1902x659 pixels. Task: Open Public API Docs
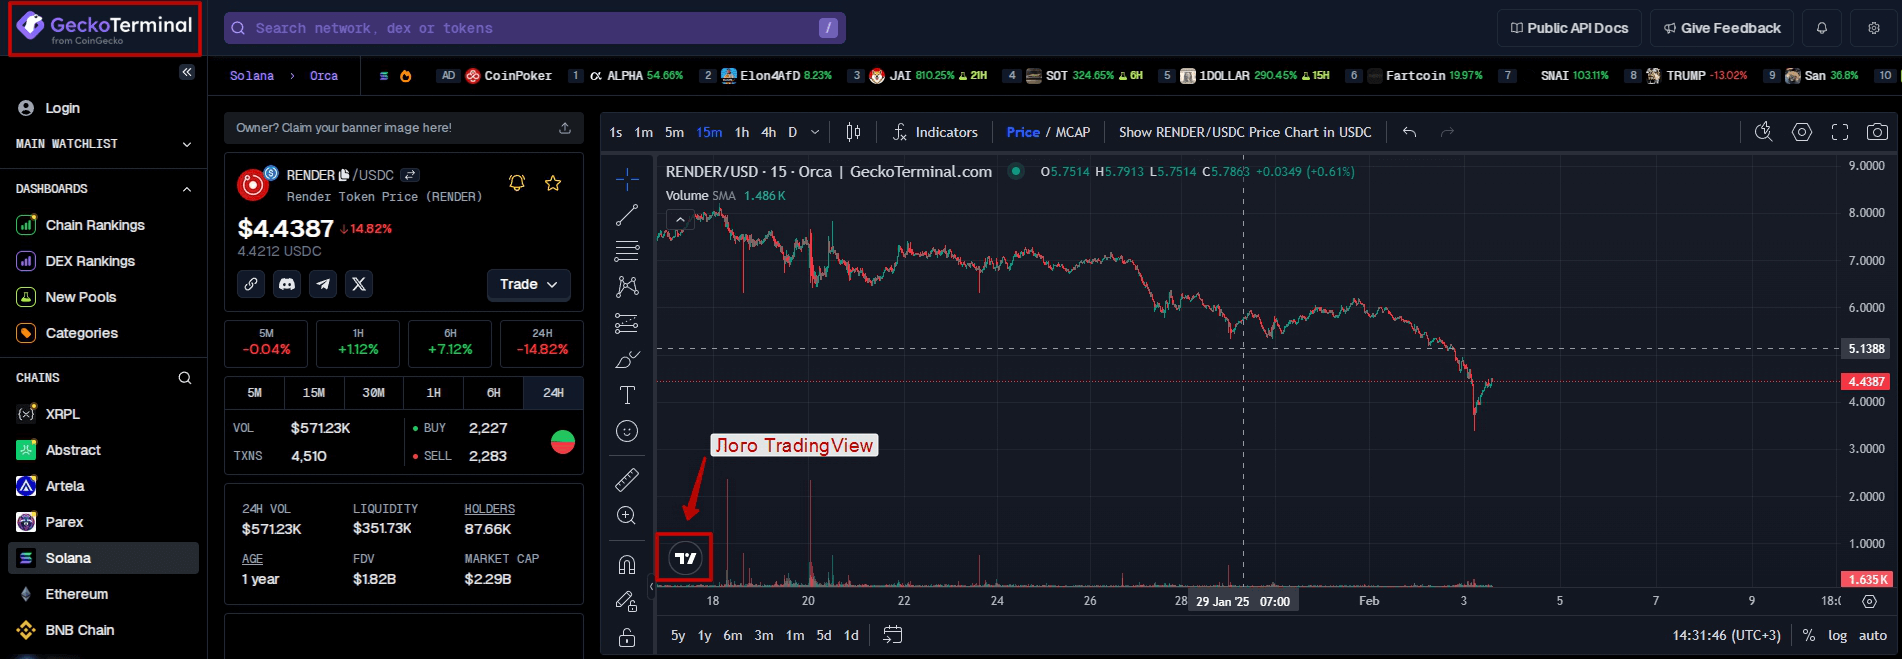click(1569, 28)
